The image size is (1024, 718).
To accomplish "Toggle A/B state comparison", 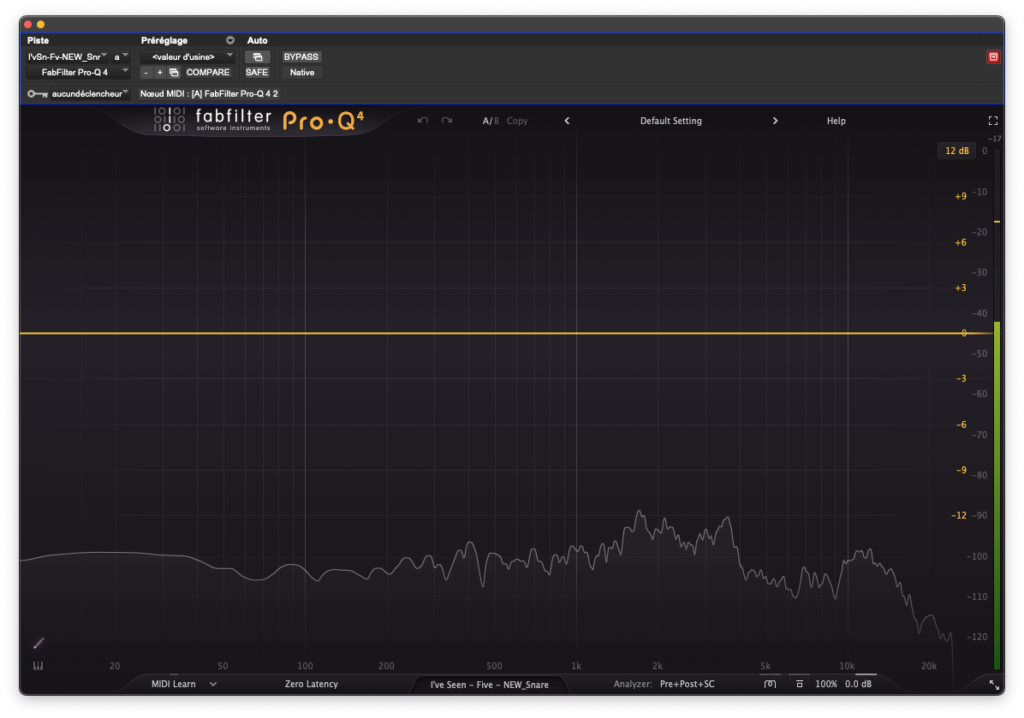I will point(490,121).
